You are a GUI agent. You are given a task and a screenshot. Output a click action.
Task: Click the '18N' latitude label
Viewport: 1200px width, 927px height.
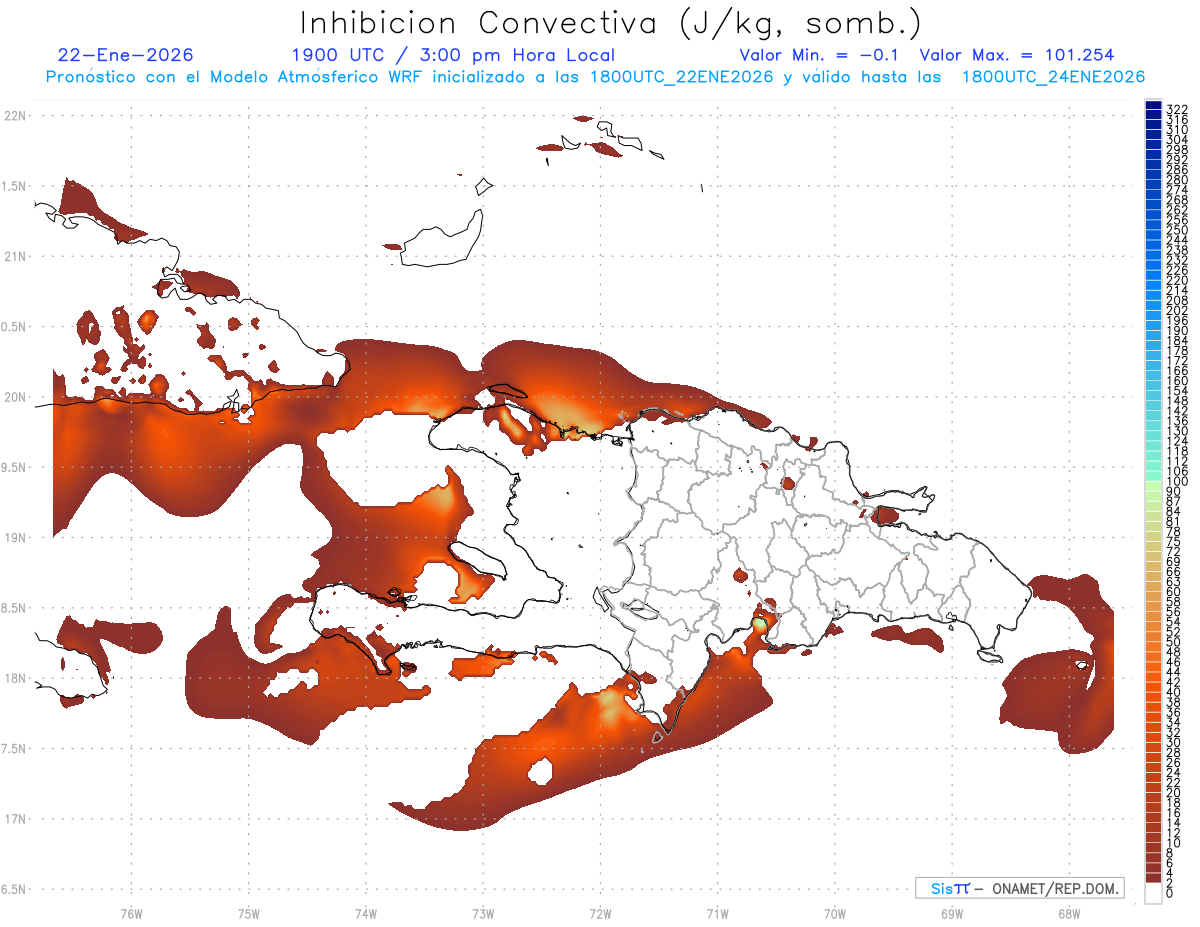pyautogui.click(x=14, y=678)
